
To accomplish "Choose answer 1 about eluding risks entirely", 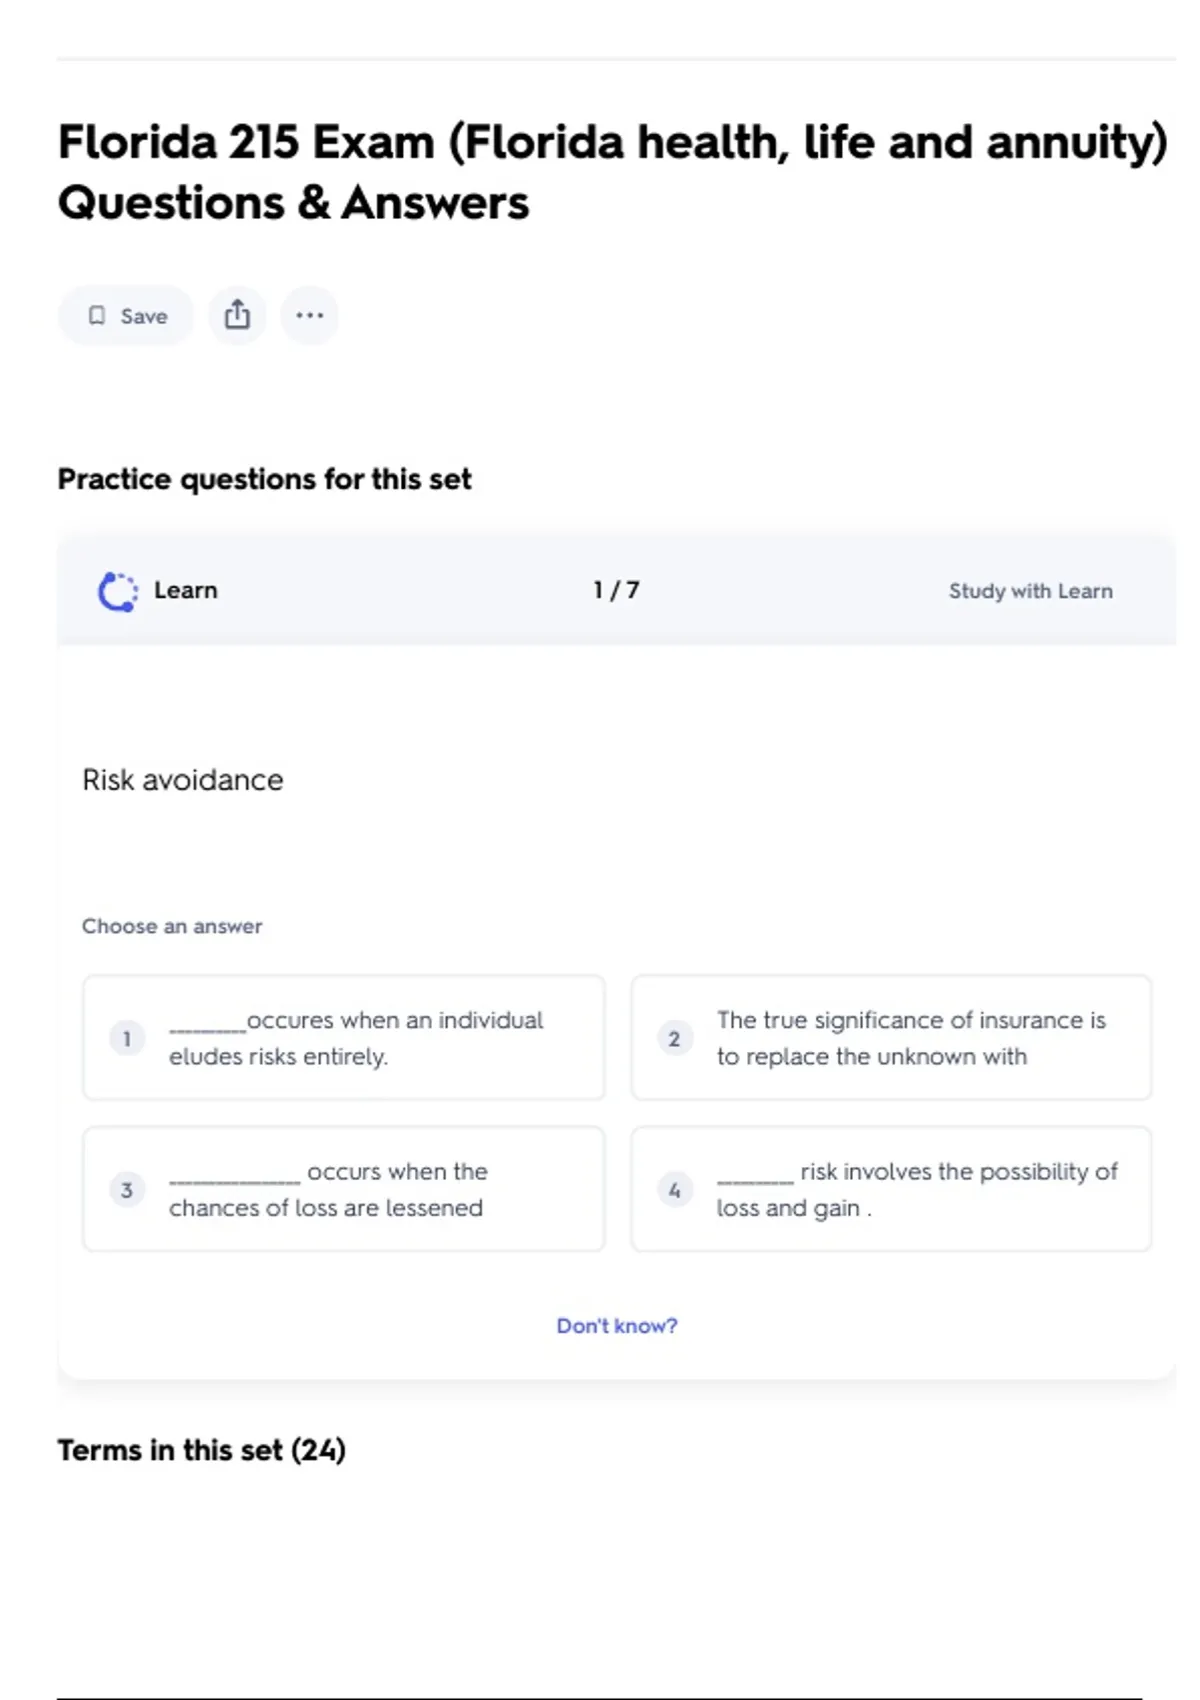I will click(344, 1038).
